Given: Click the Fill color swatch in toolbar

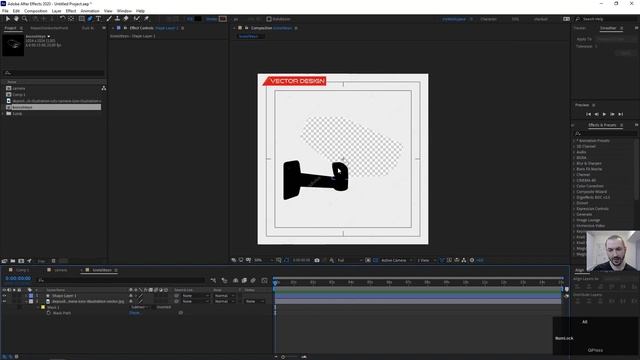Looking at the screenshot, I should tap(198, 19).
